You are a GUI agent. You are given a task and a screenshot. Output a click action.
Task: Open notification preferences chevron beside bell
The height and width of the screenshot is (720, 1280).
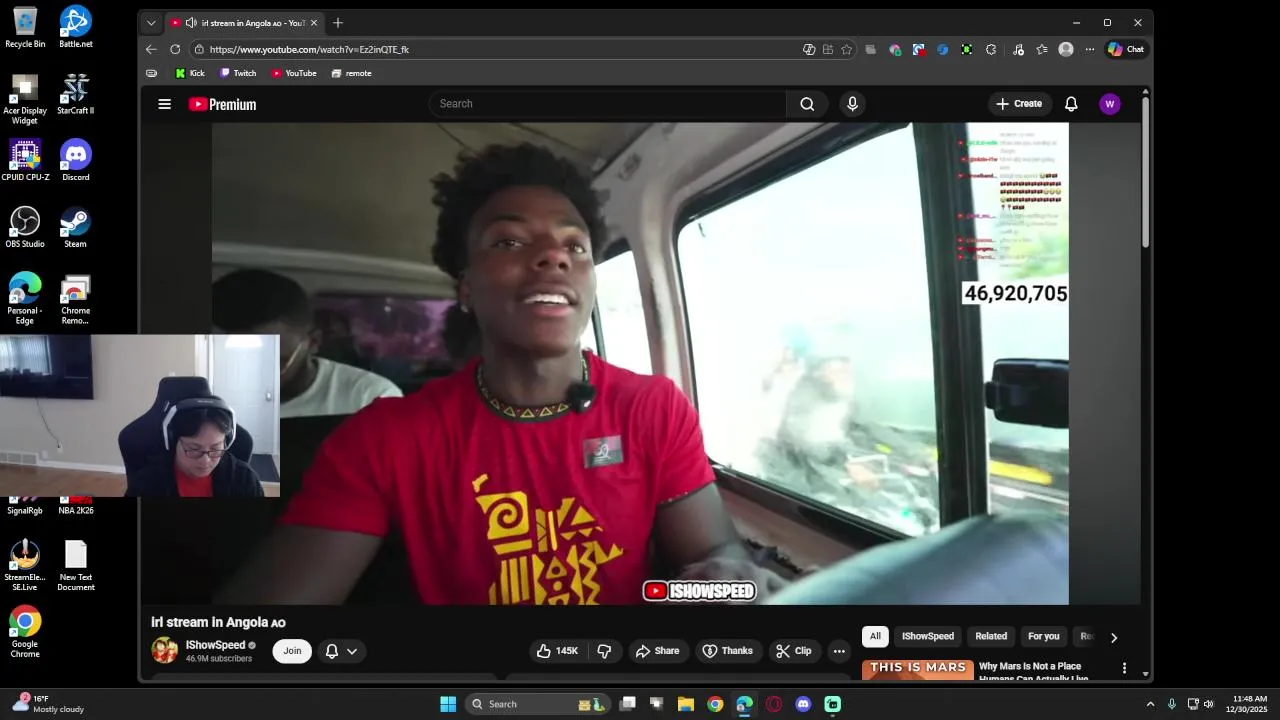[352, 651]
